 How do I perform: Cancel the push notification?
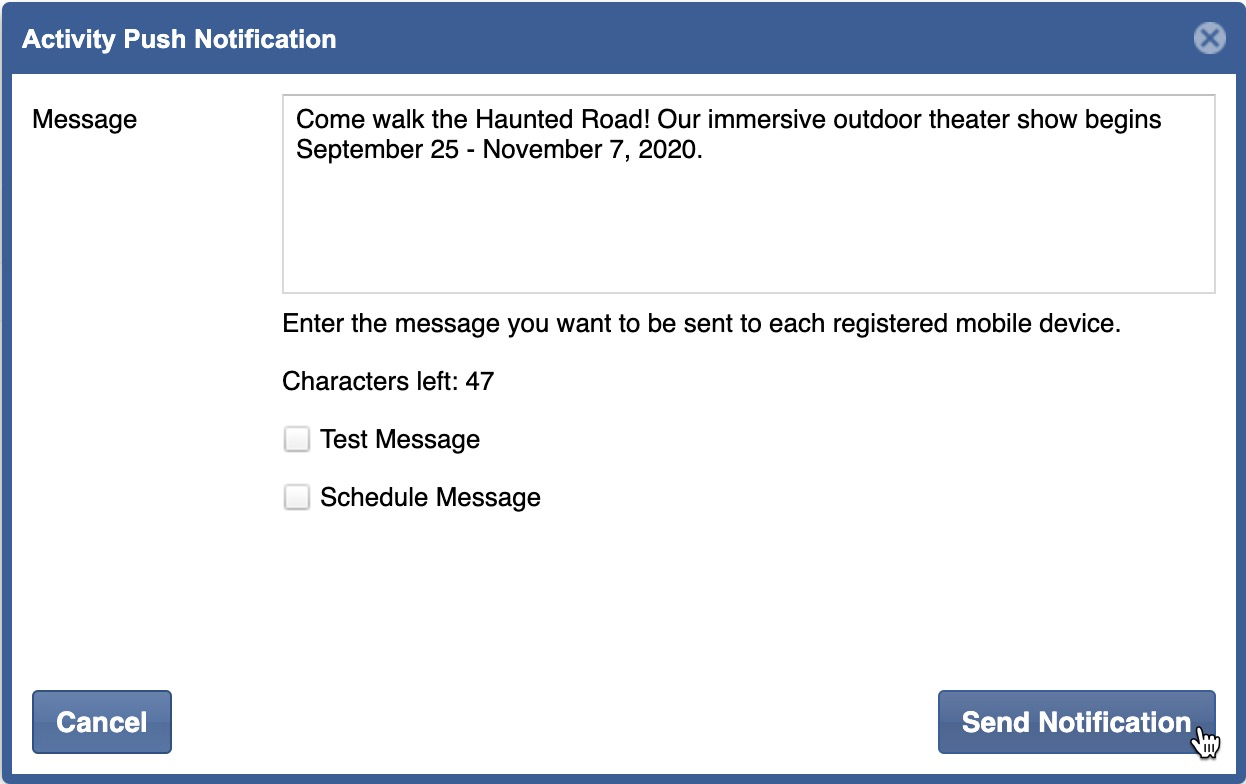pos(102,722)
